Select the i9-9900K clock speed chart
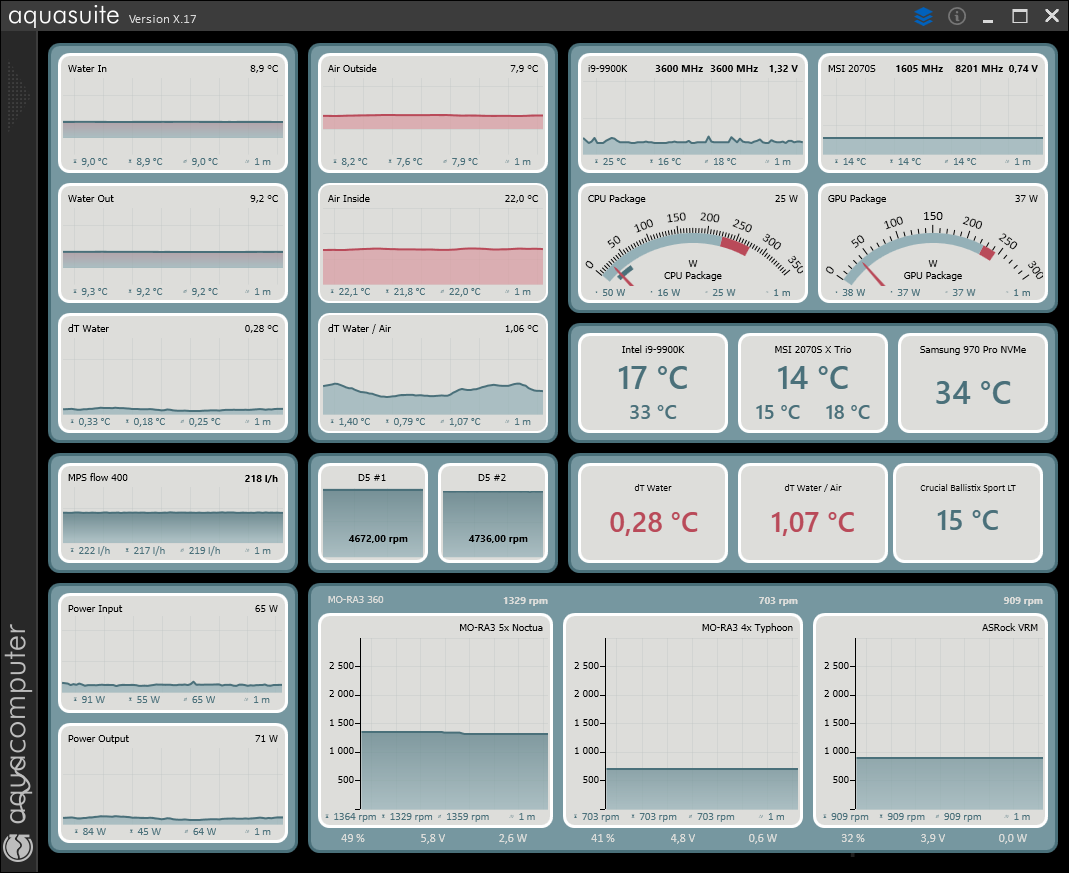The height and width of the screenshot is (873, 1069). pyautogui.click(x=693, y=114)
